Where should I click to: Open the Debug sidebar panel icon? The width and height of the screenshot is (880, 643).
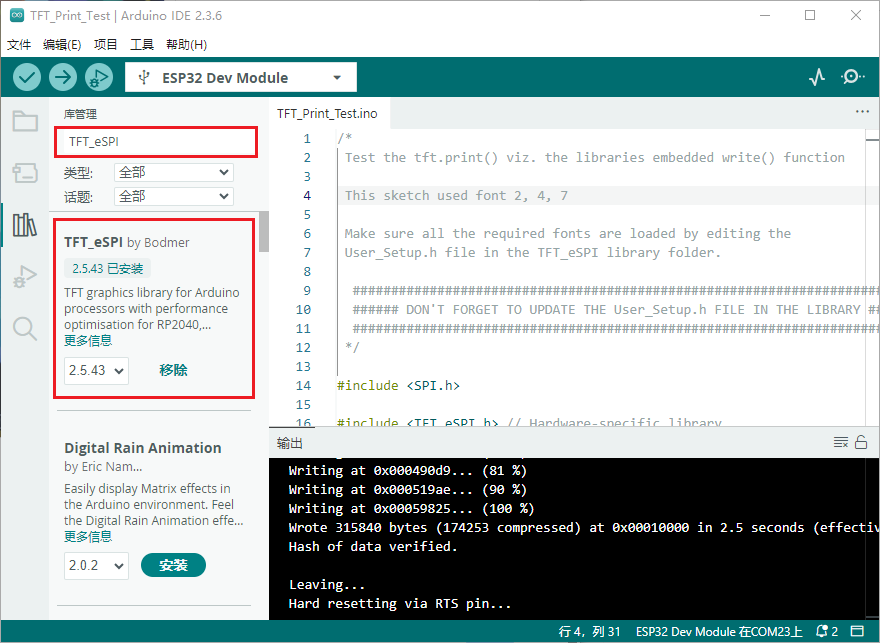25,277
